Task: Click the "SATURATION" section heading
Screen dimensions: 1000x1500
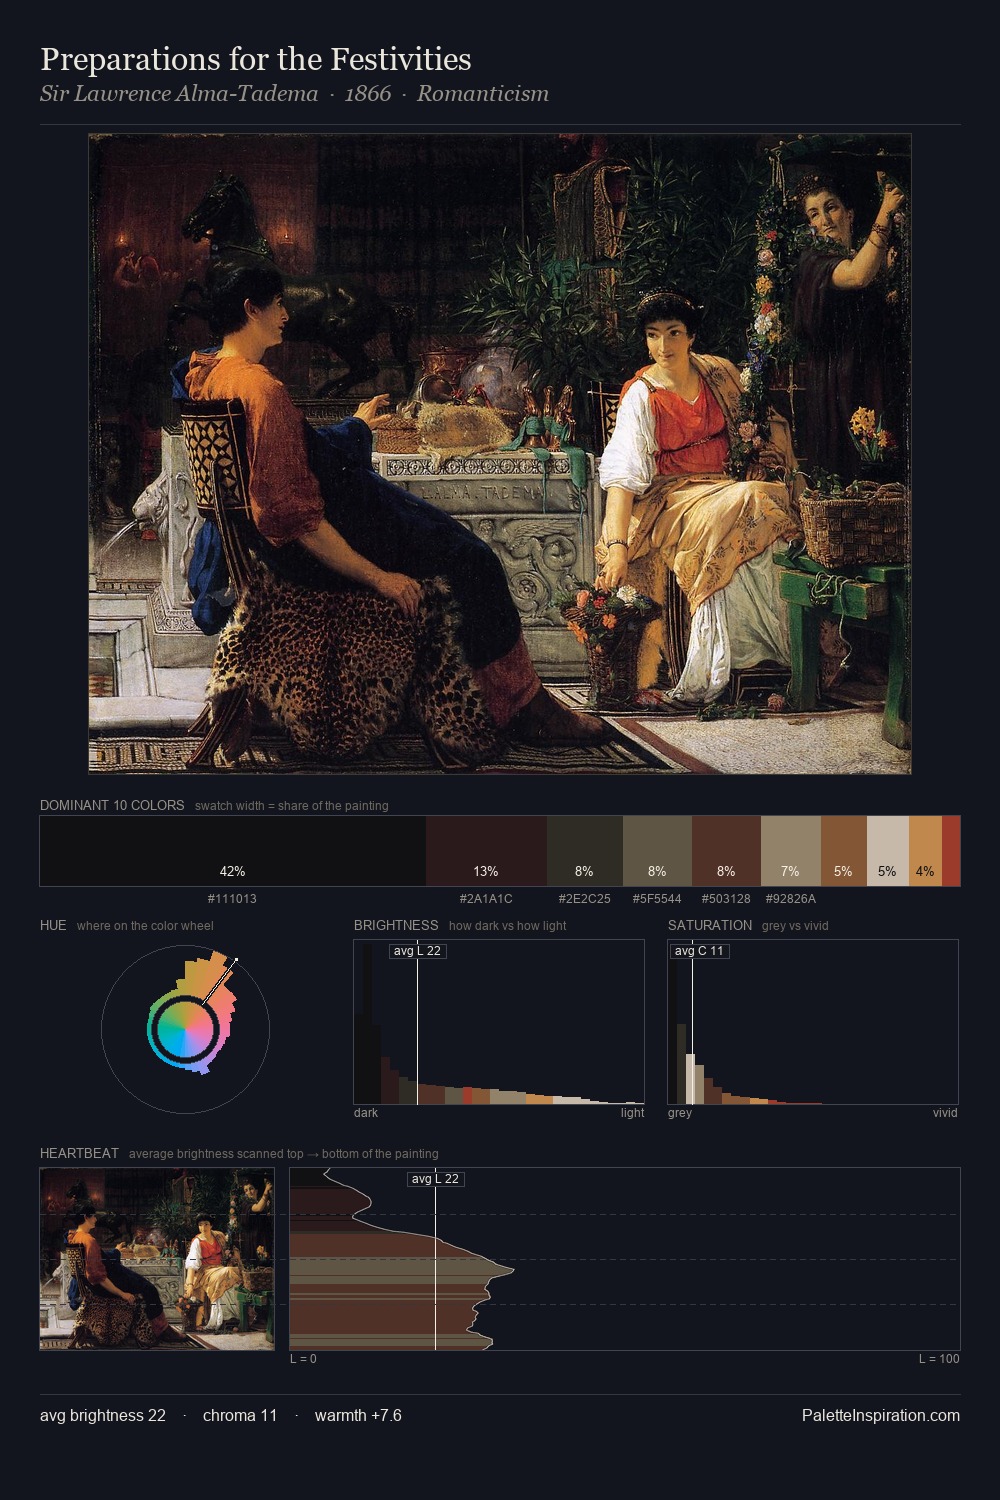Action: (x=710, y=925)
